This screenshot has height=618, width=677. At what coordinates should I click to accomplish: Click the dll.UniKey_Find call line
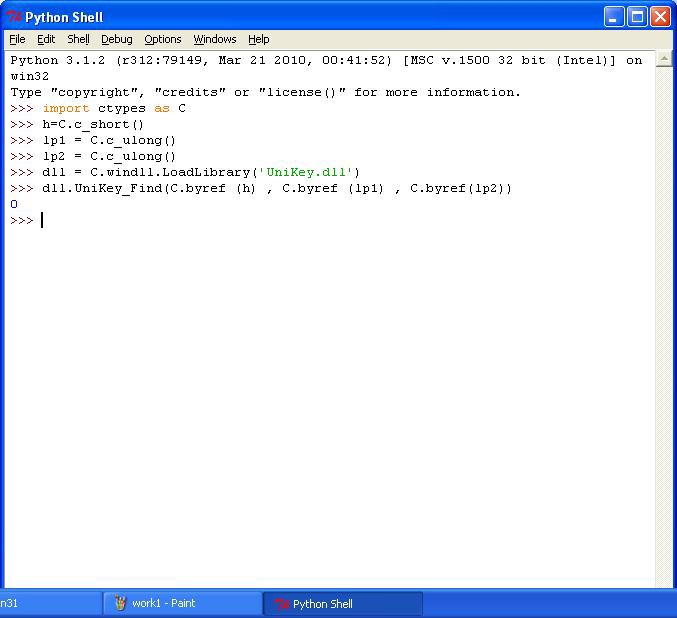point(277,188)
